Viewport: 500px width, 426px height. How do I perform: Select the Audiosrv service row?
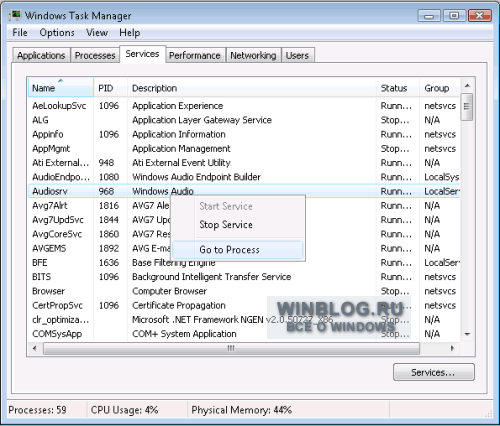pos(244,191)
